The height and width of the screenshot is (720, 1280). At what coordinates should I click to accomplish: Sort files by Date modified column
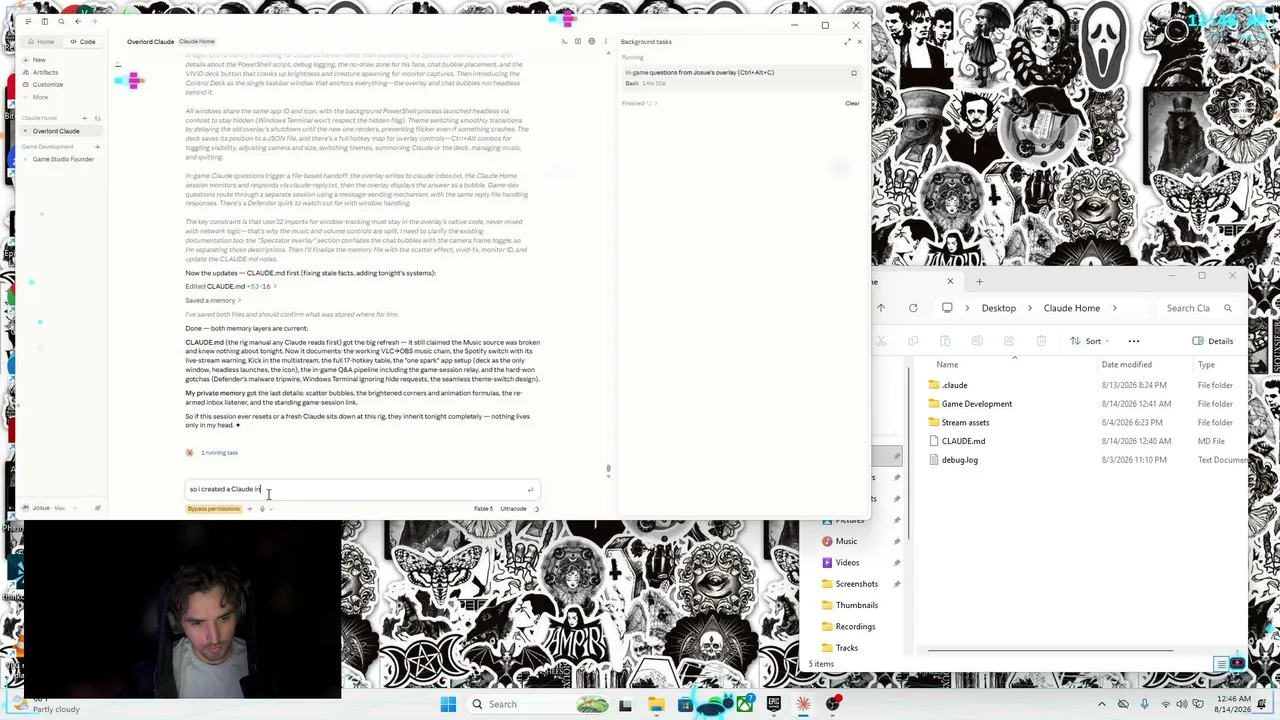pyautogui.click(x=1127, y=365)
